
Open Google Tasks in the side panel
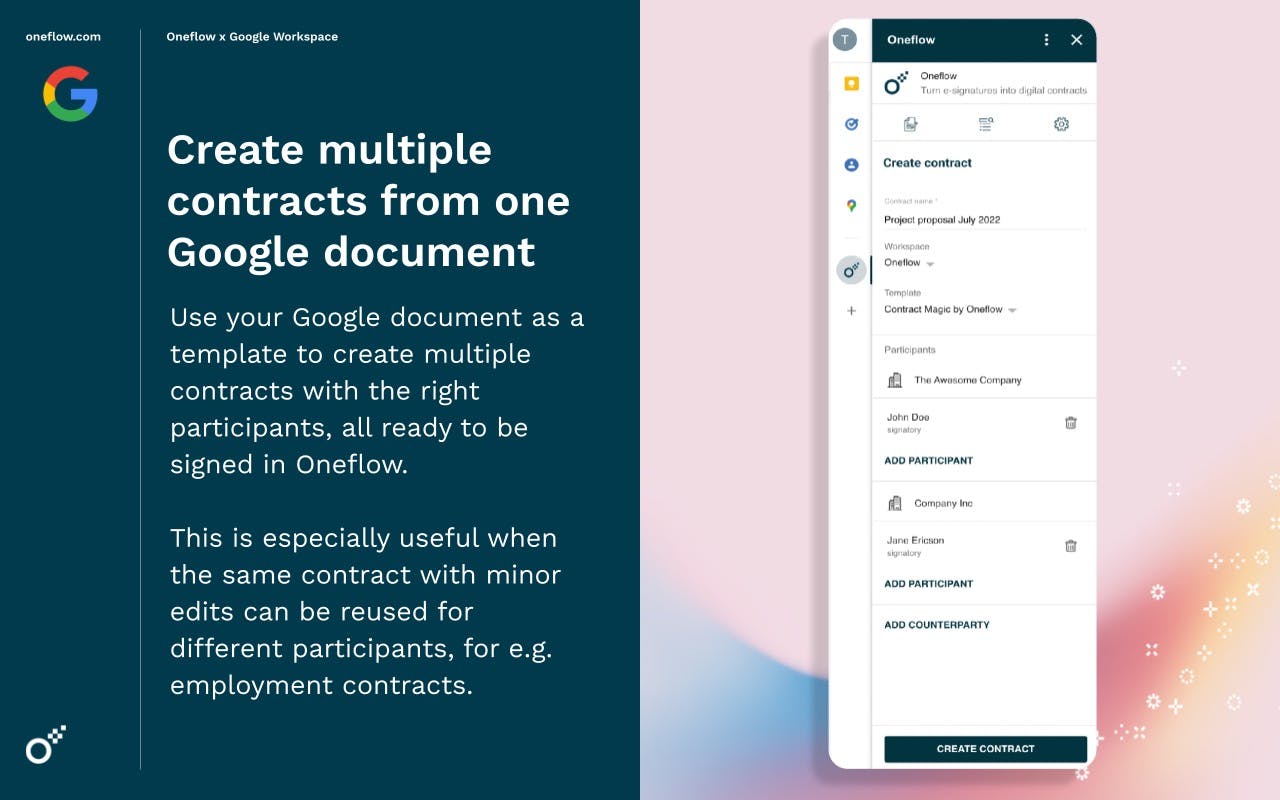[x=851, y=124]
